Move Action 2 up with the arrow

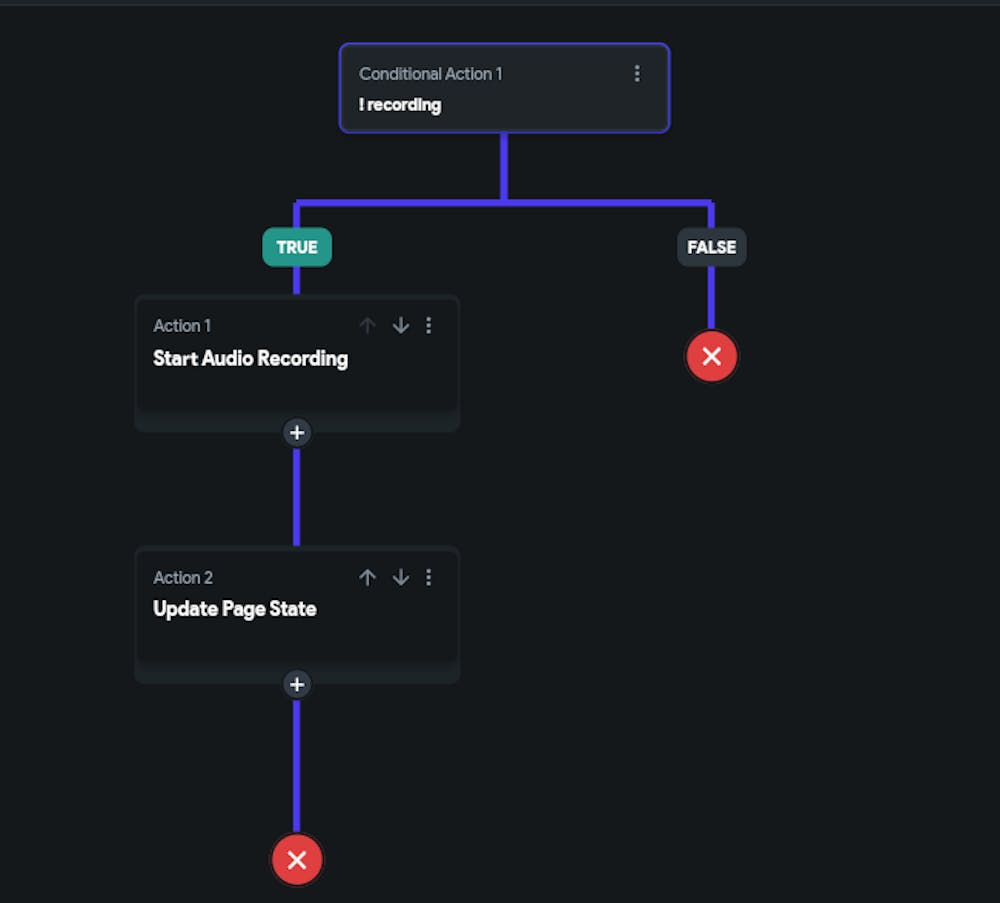[x=367, y=578]
